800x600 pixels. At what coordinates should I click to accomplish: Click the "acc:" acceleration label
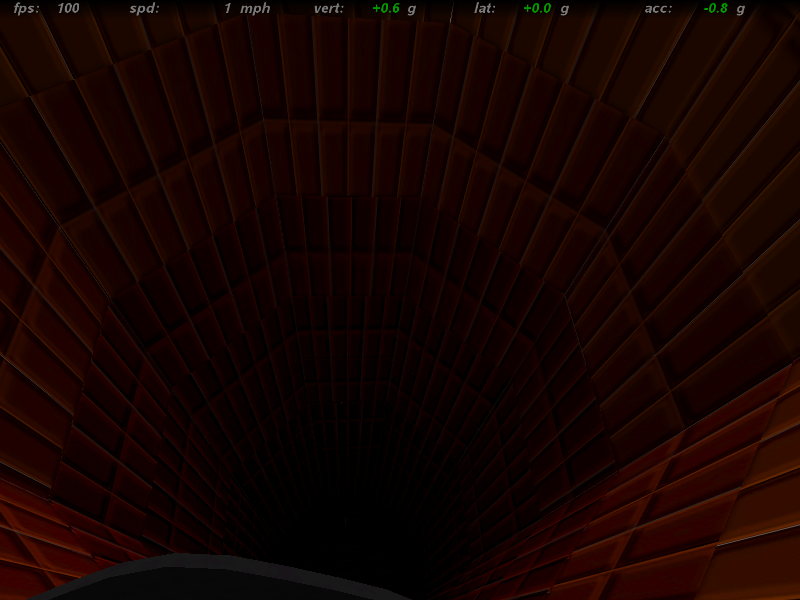pos(658,8)
